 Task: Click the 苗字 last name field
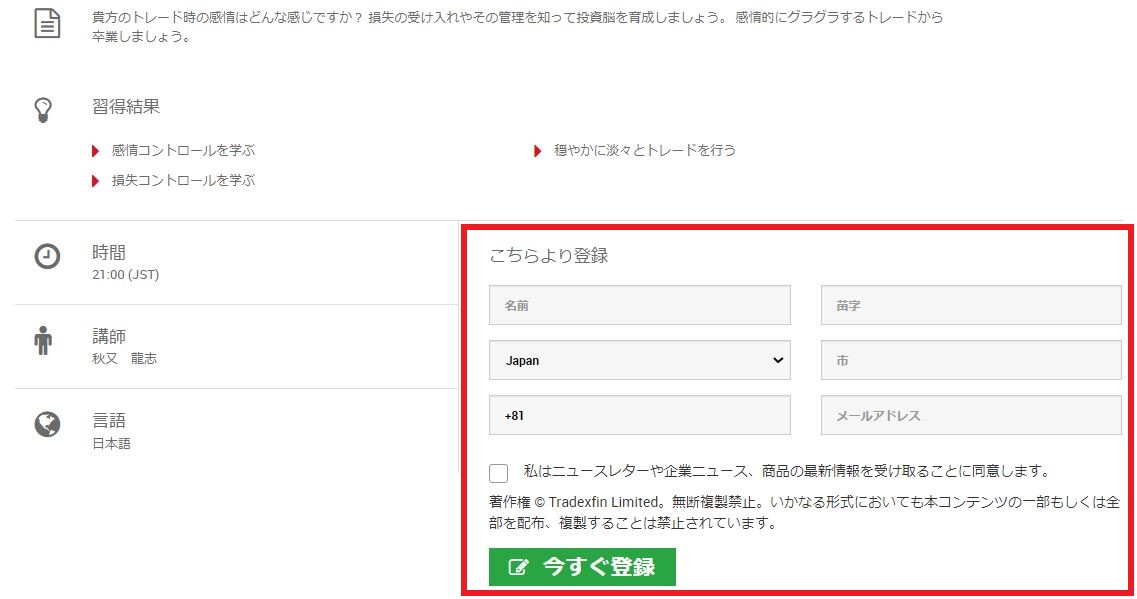point(970,305)
